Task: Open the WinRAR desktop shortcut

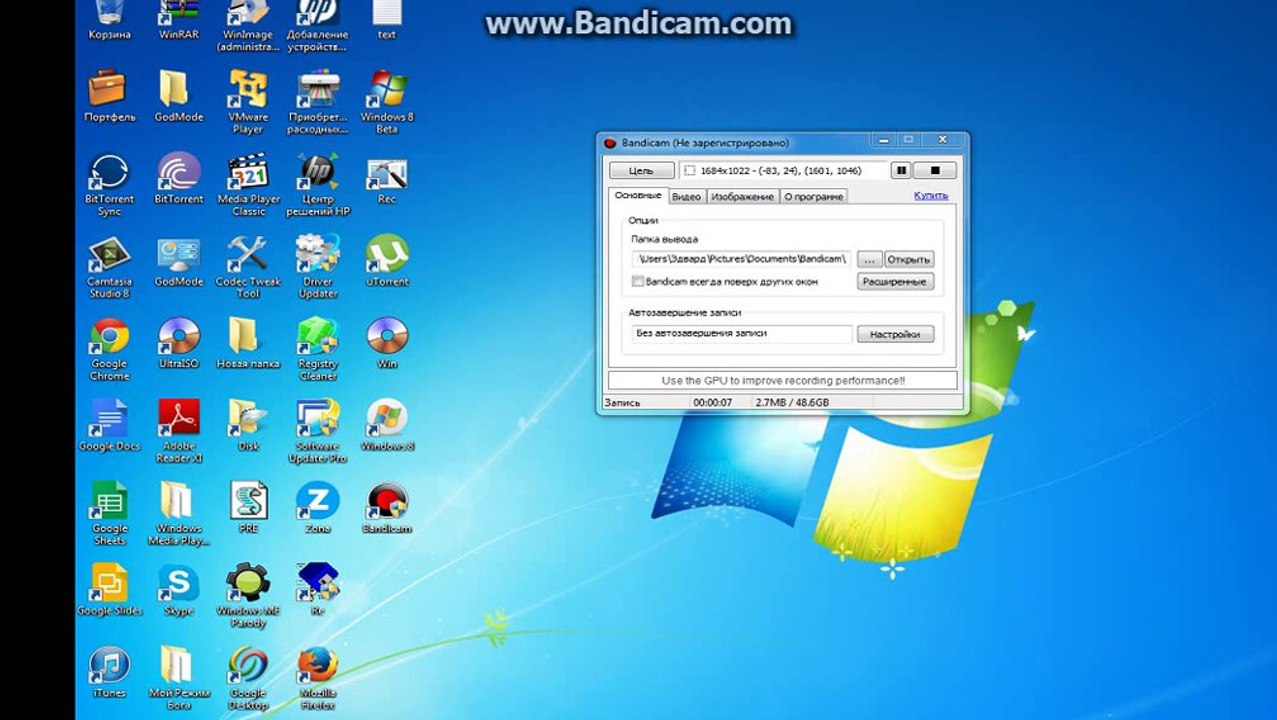Action: [178, 20]
